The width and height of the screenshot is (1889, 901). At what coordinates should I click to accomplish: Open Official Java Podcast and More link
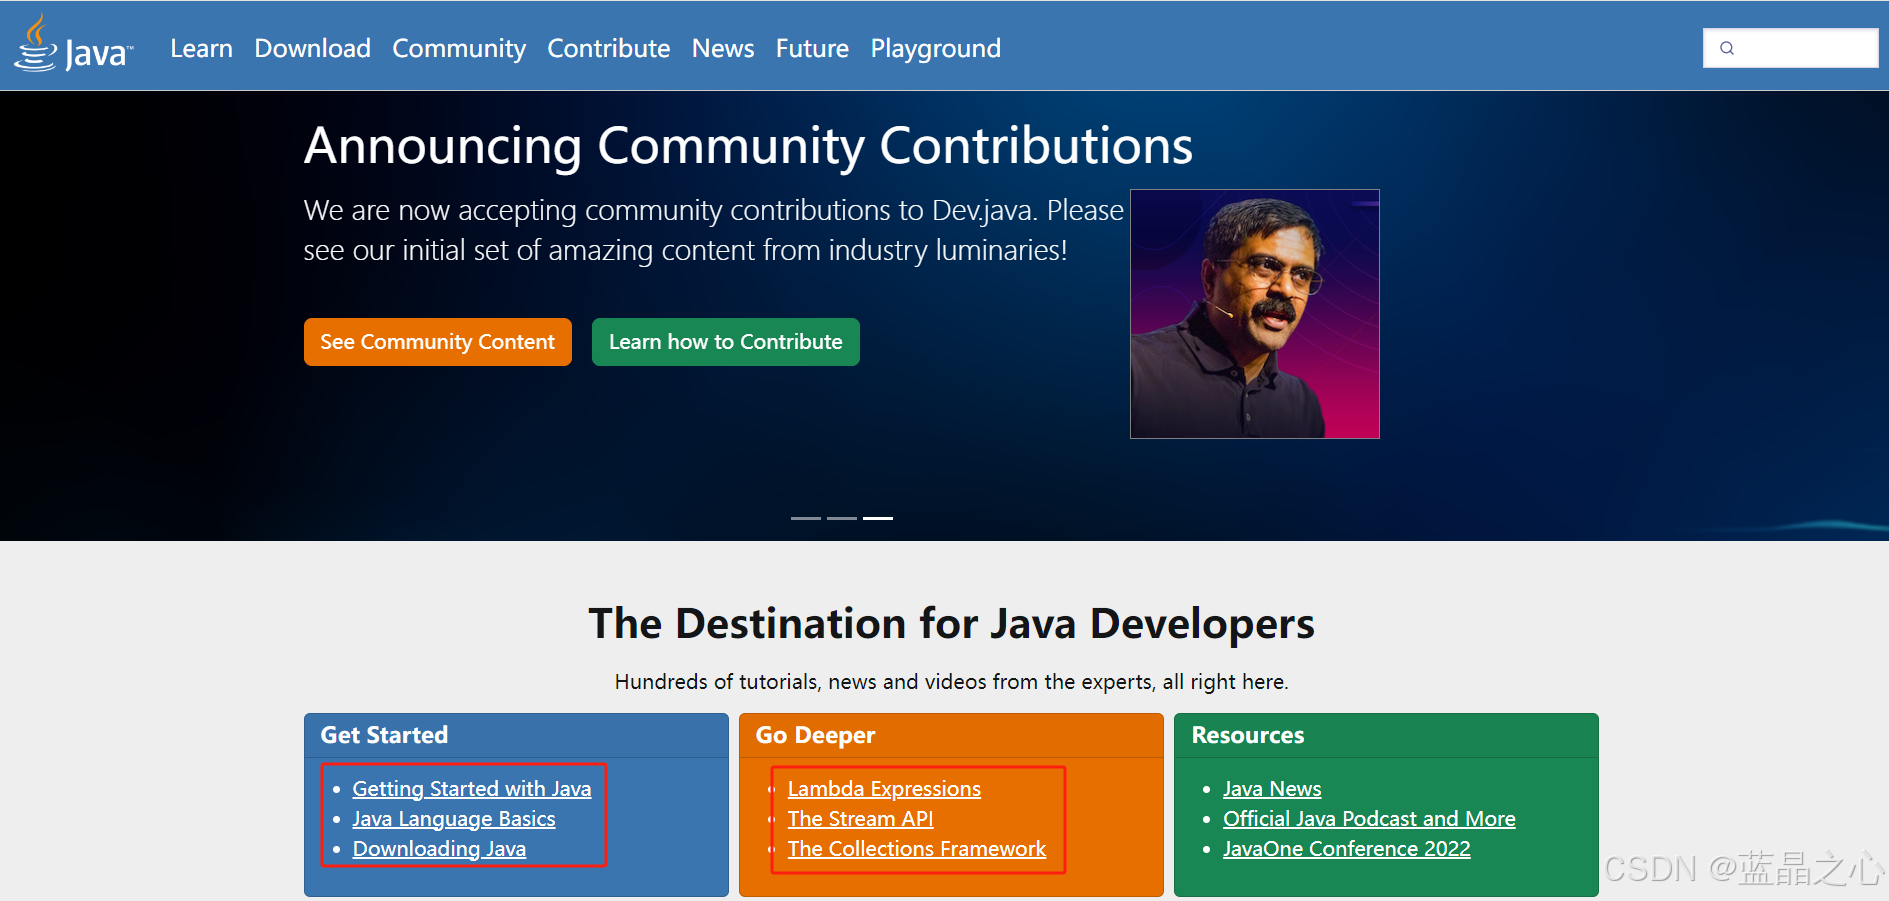click(x=1369, y=819)
